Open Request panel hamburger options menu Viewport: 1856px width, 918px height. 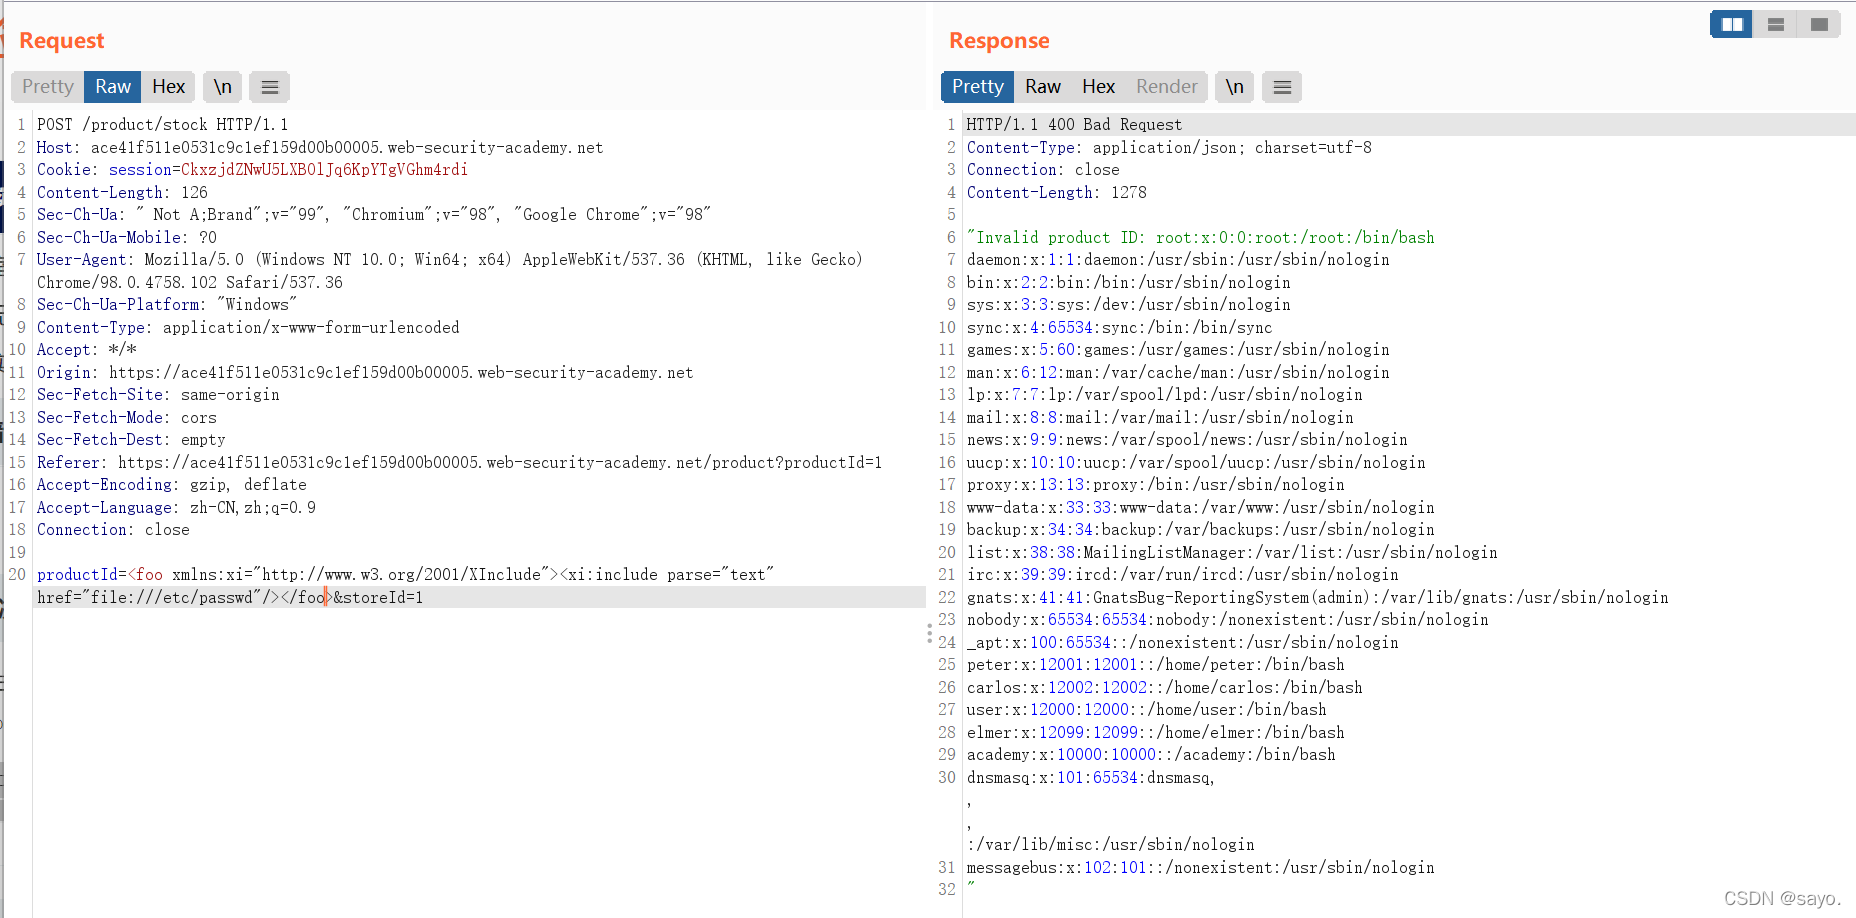pyautogui.click(x=270, y=87)
